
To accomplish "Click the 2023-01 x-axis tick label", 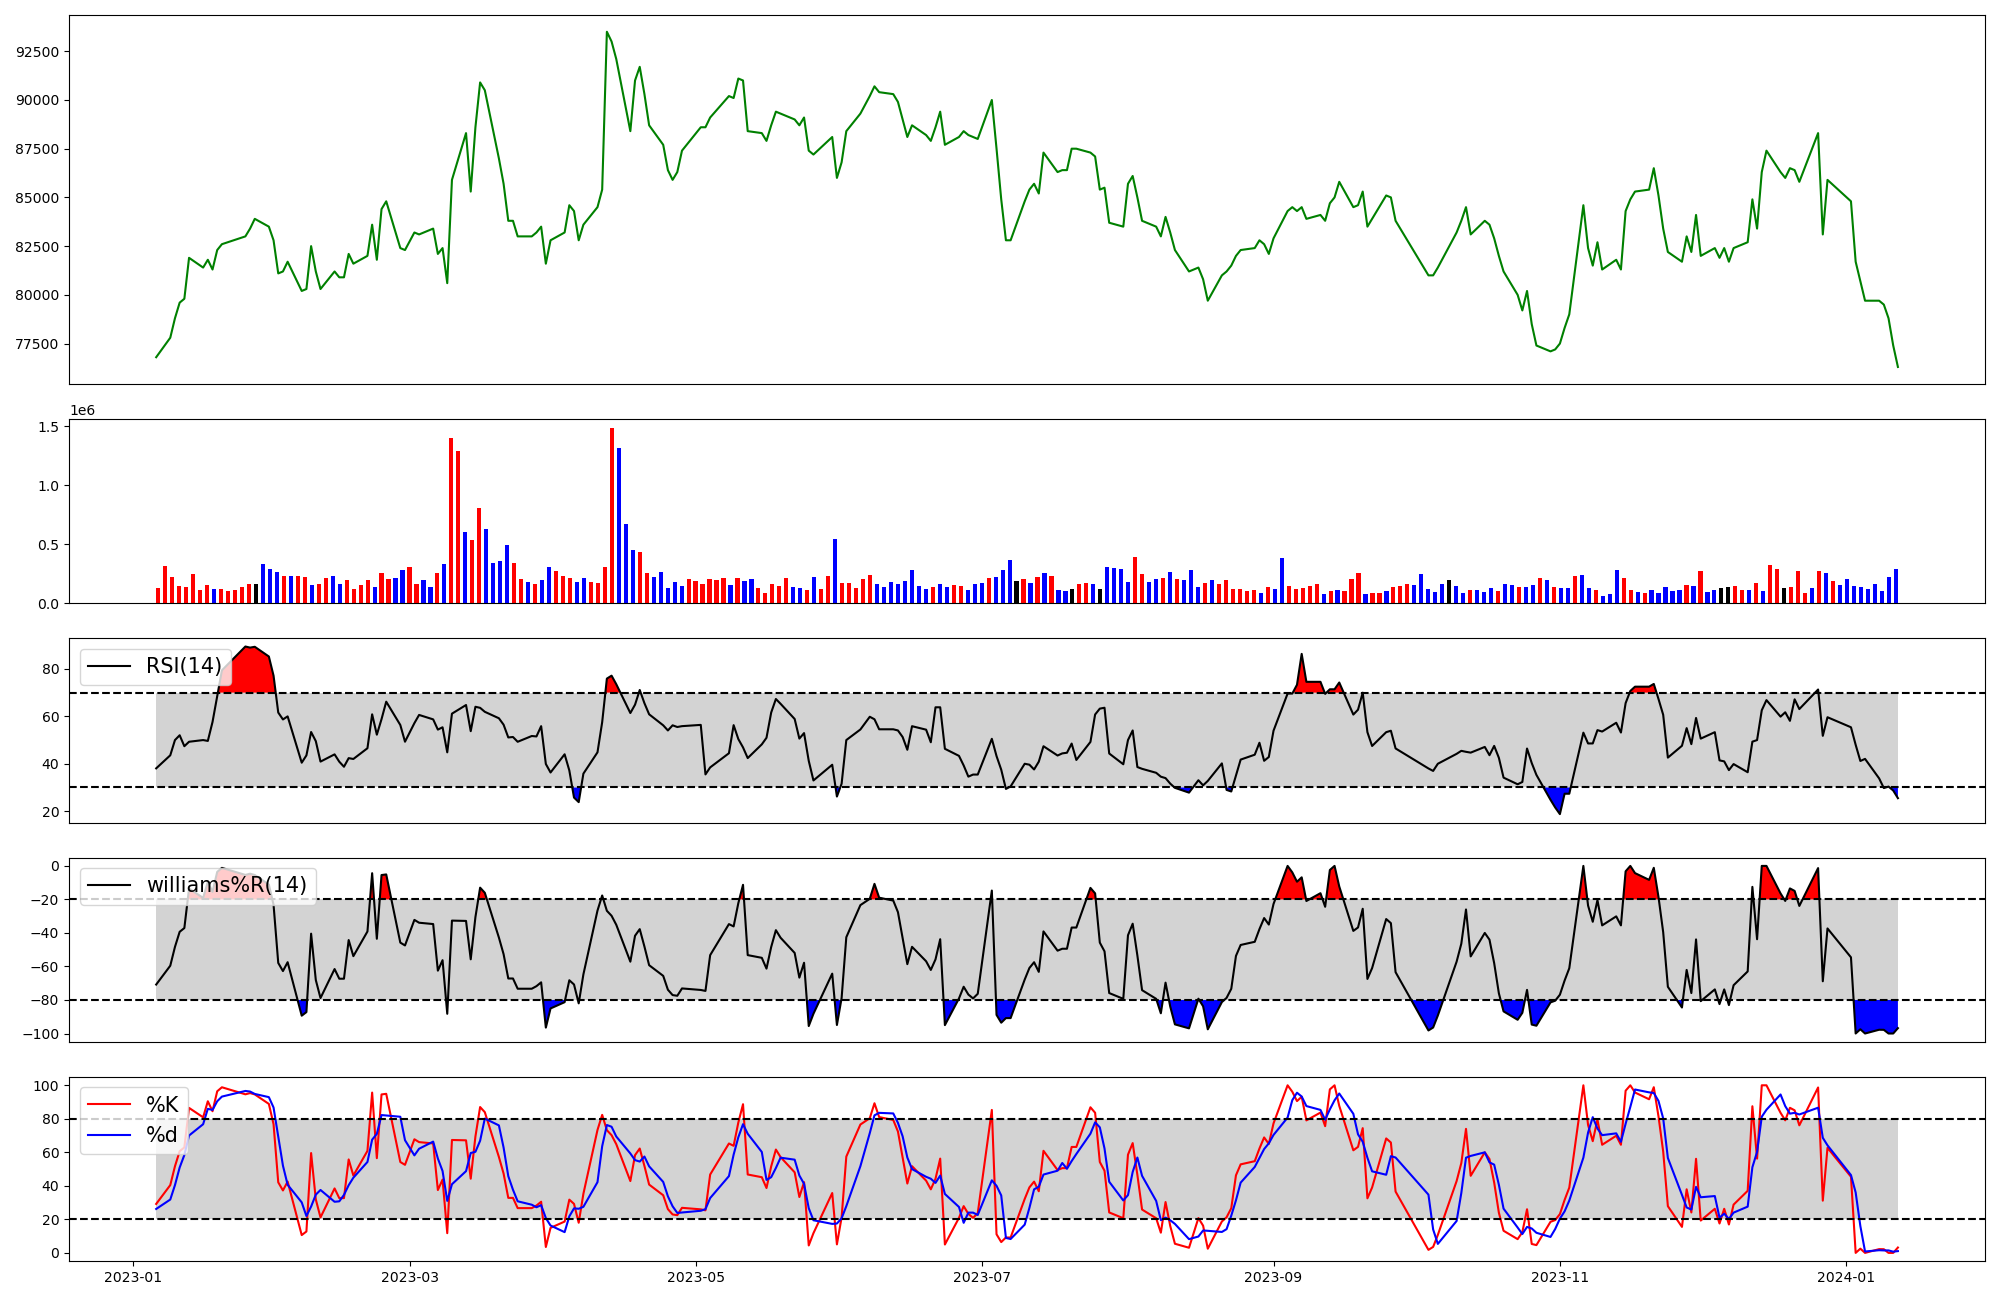I will pos(133,1277).
